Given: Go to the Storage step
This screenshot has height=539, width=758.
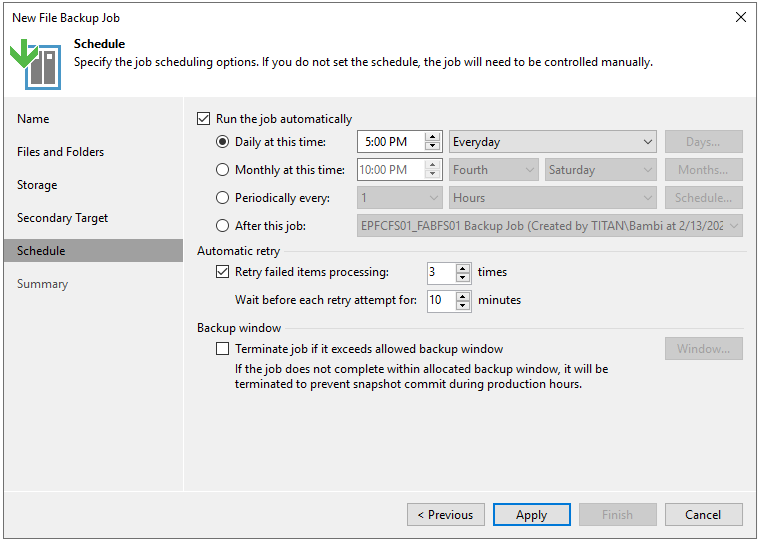Looking at the screenshot, I should tap(37, 185).
